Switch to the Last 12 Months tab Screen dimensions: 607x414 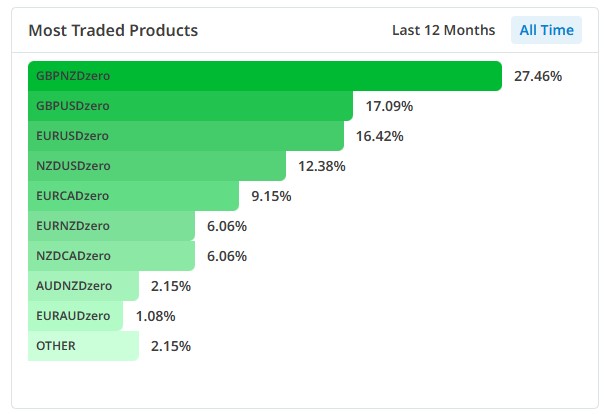click(443, 30)
